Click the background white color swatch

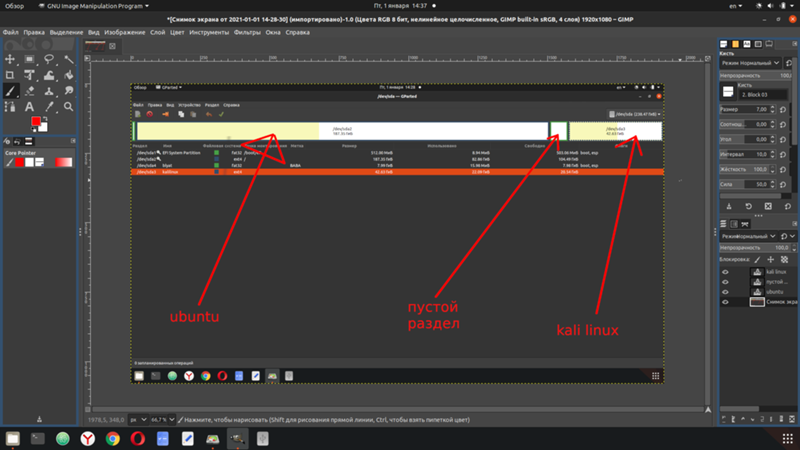tap(43, 127)
